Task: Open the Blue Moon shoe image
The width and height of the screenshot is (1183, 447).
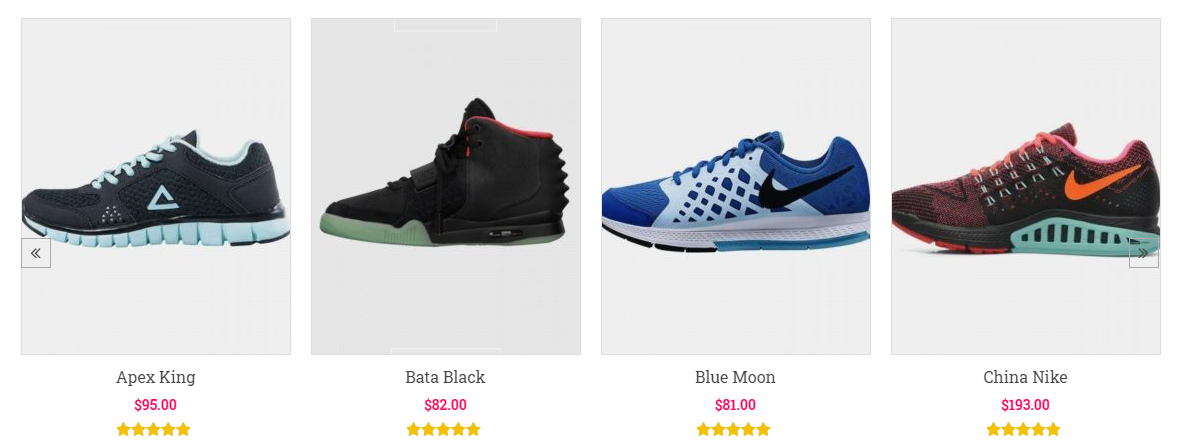Action: [736, 187]
